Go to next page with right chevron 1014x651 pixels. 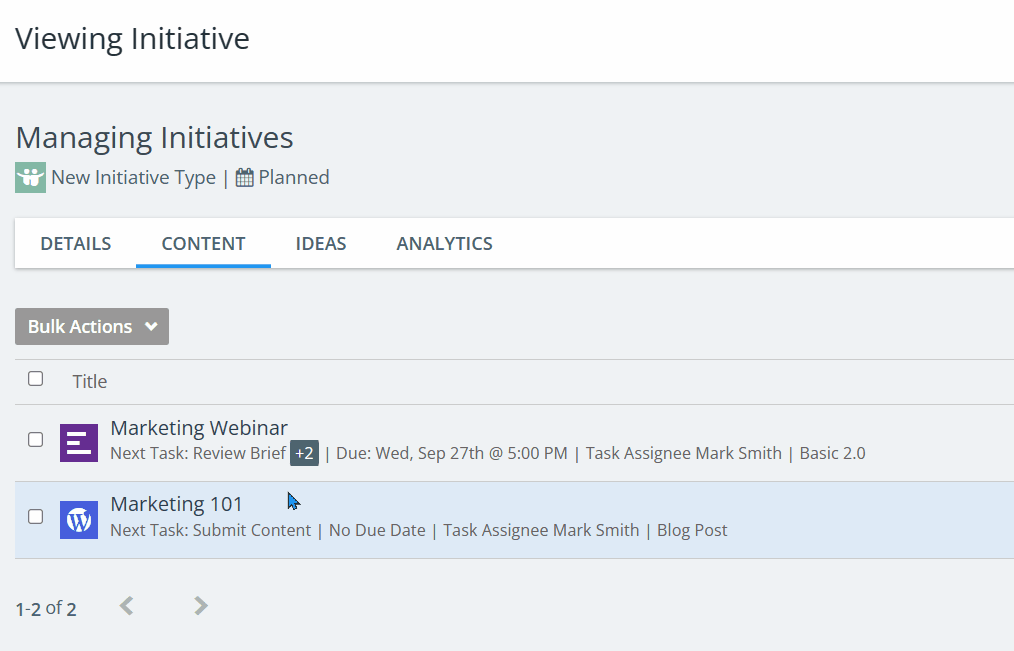(x=201, y=606)
